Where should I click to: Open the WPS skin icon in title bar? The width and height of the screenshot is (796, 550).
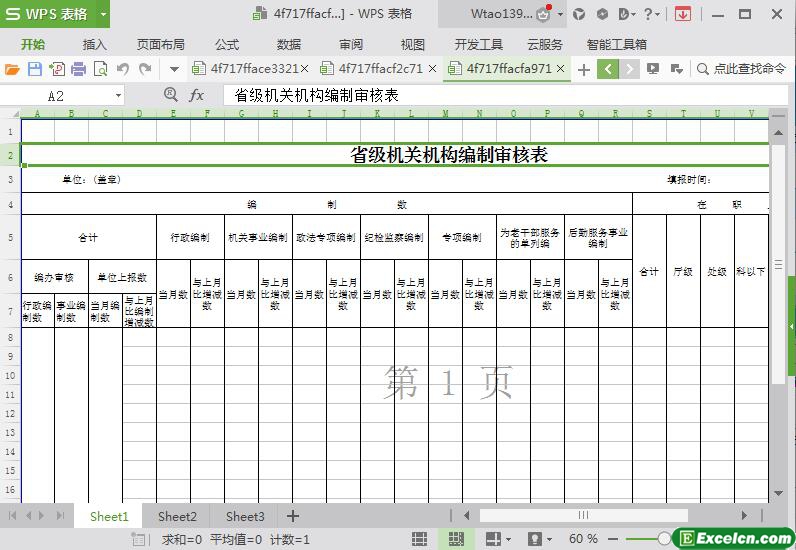[579, 14]
